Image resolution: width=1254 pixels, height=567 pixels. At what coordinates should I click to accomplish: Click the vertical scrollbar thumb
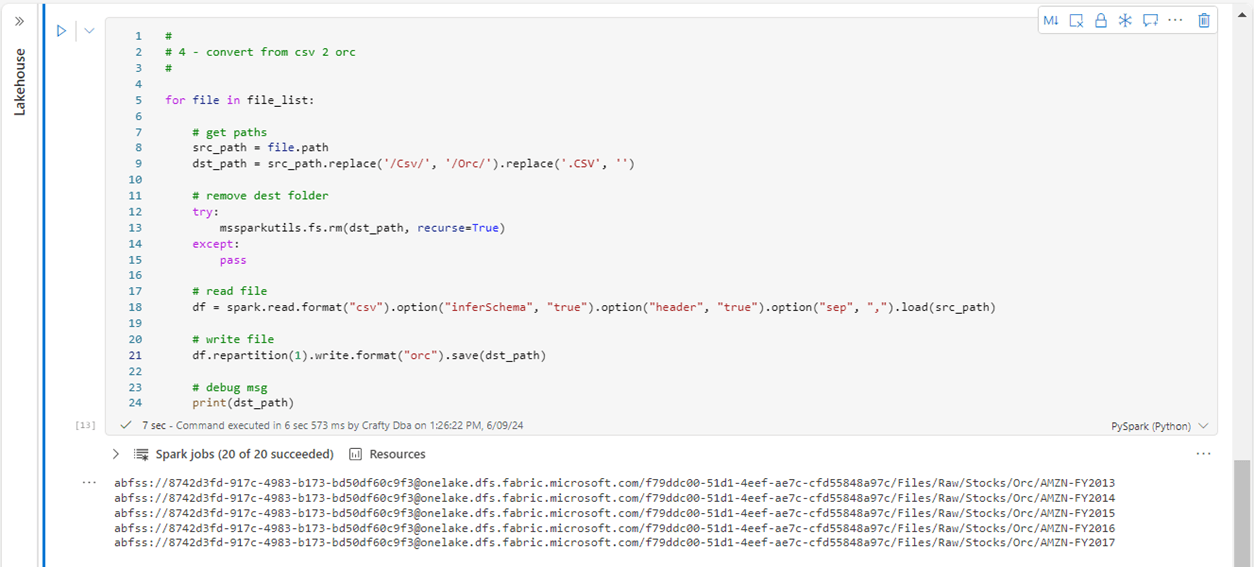point(1242,510)
